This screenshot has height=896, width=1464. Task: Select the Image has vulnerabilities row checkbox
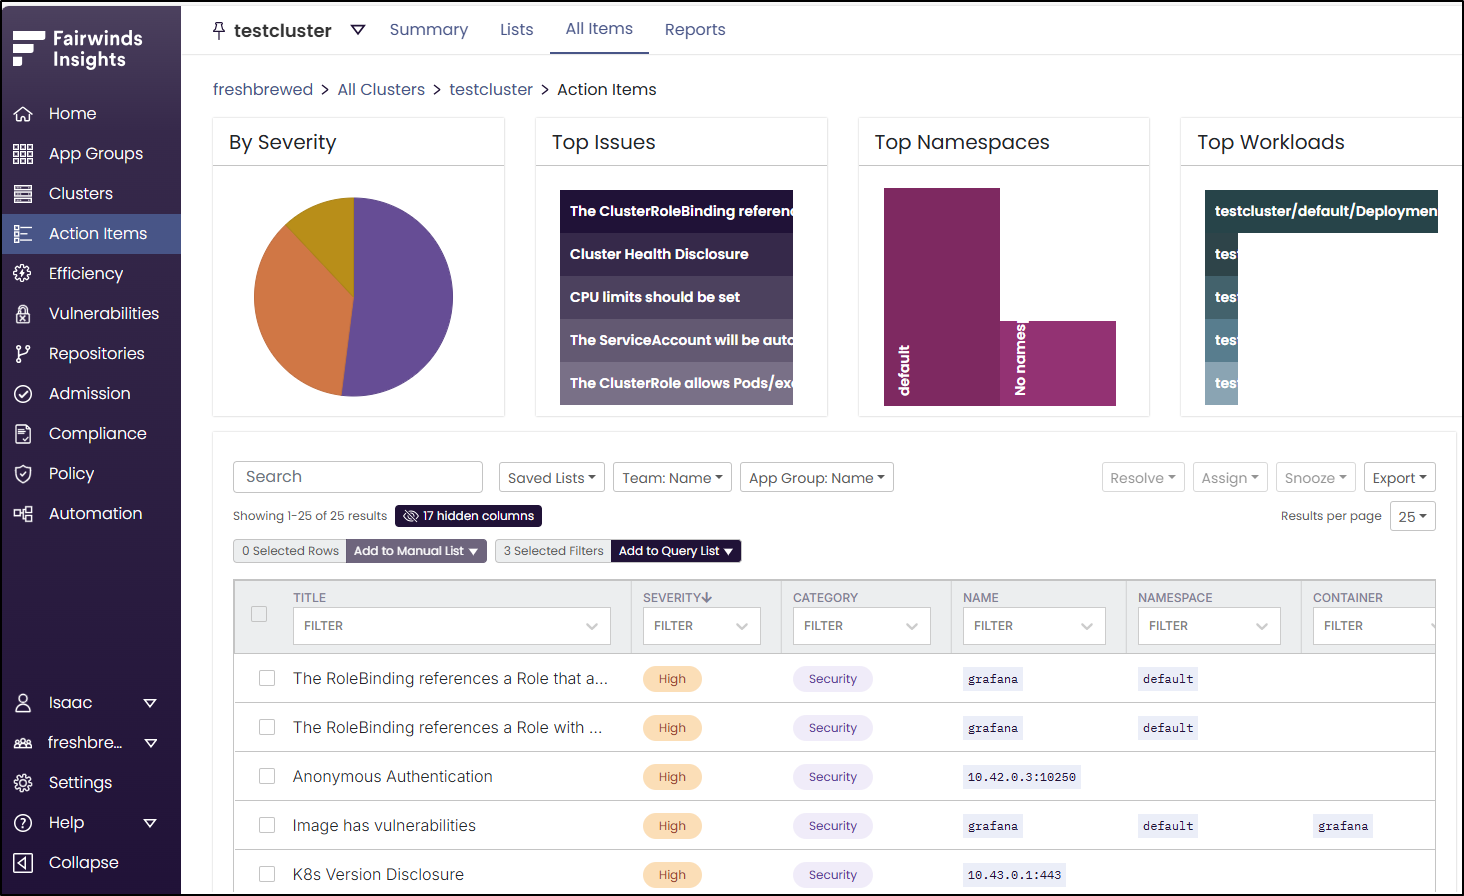click(267, 825)
